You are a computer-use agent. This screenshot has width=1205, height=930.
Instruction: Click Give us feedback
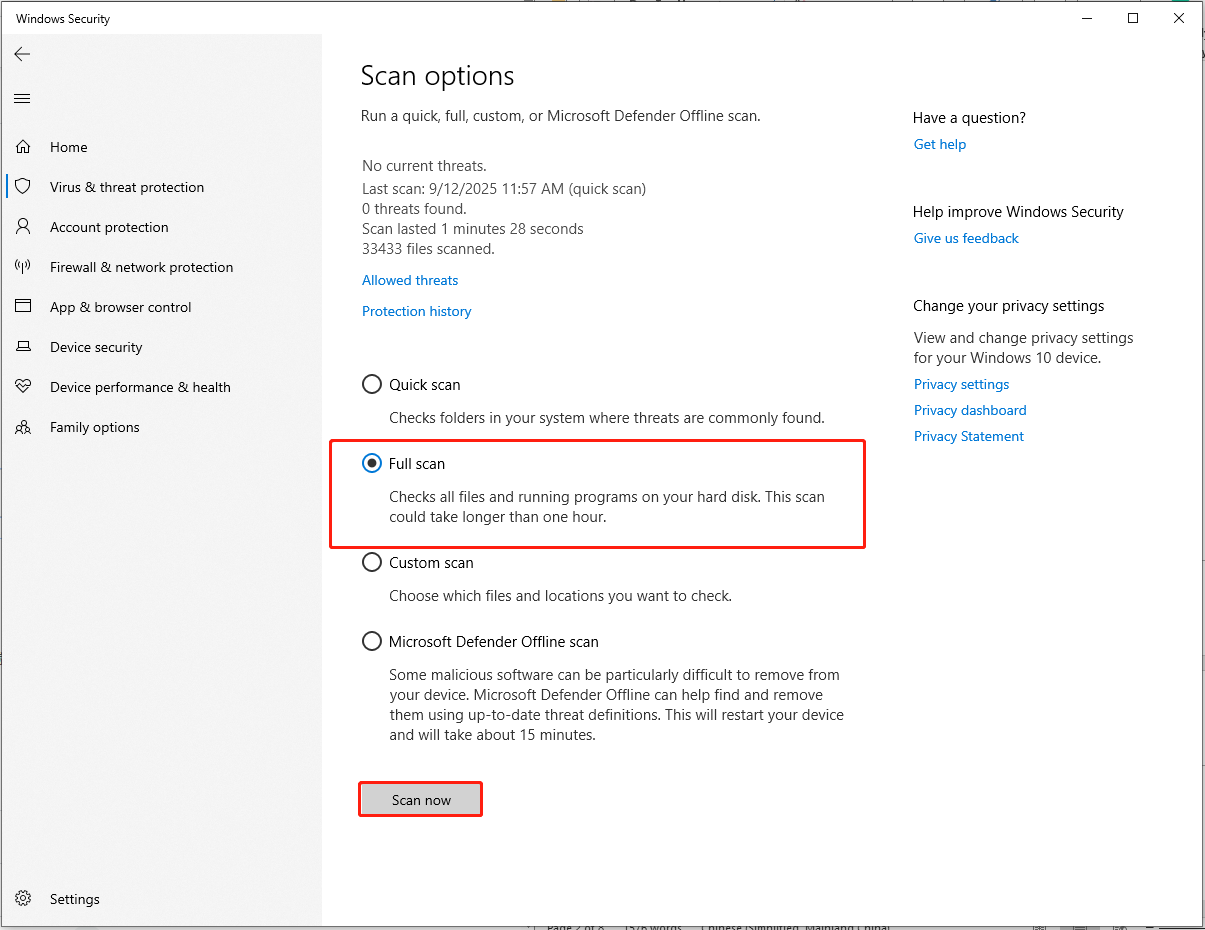(x=965, y=238)
